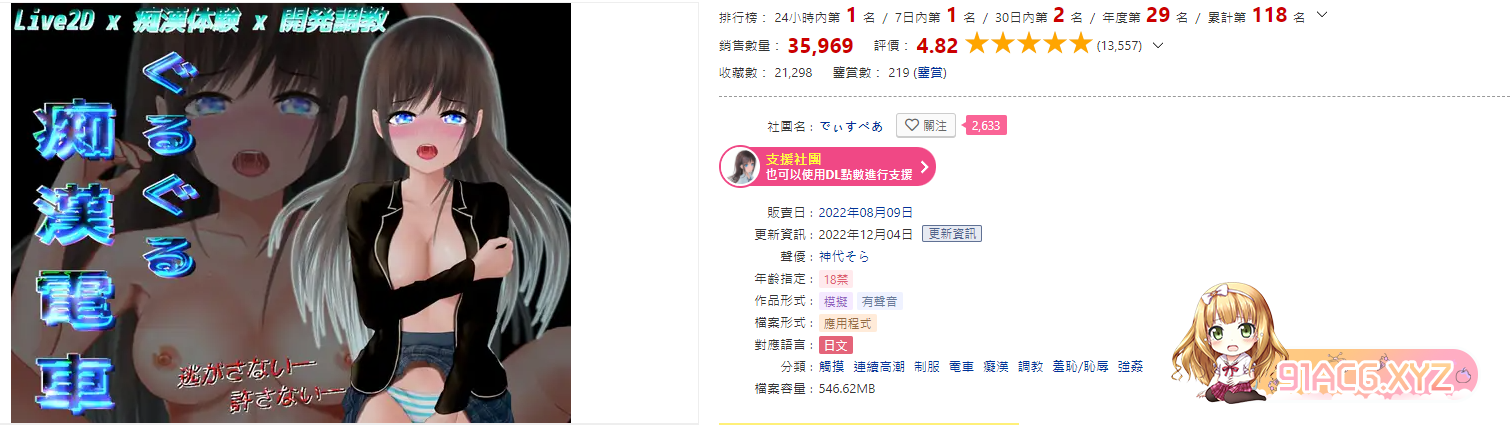Image resolution: width=1510 pixels, height=425 pixels.
Task: Follow the circle with 關注 button
Action: click(x=925, y=126)
